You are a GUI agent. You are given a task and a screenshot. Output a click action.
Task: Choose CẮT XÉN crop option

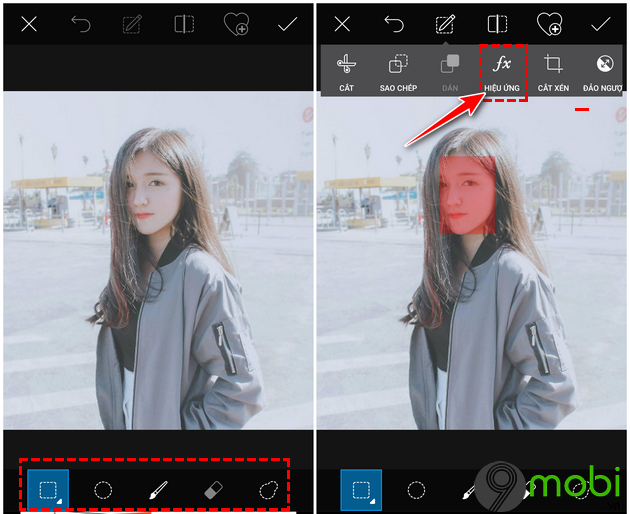pyautogui.click(x=553, y=72)
